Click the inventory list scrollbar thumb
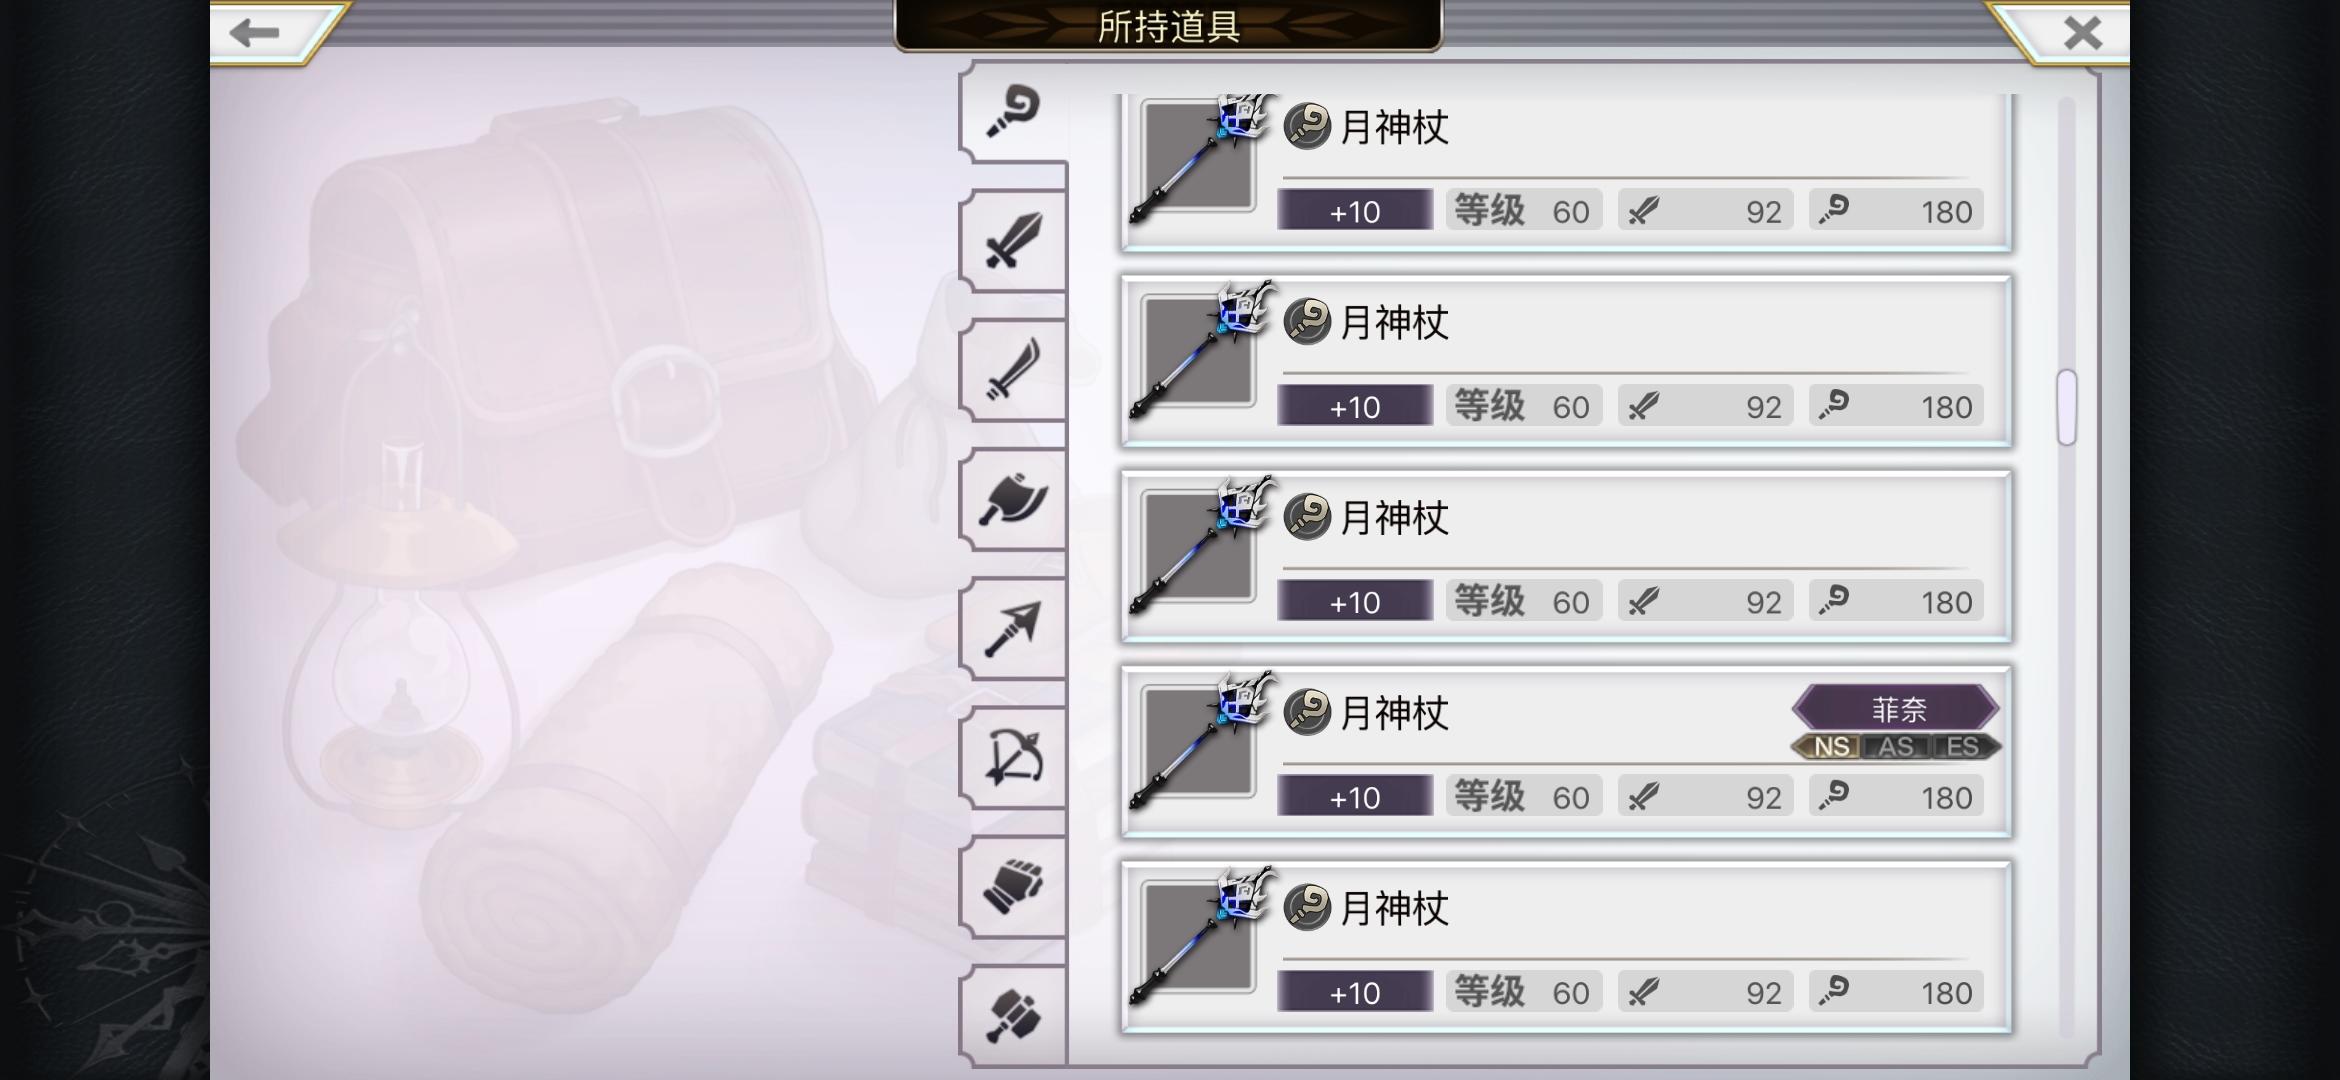 2067,407
